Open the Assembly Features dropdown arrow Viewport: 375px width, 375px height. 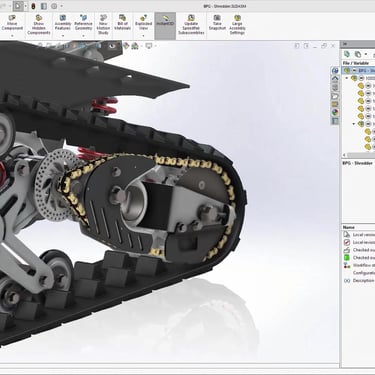63,36
